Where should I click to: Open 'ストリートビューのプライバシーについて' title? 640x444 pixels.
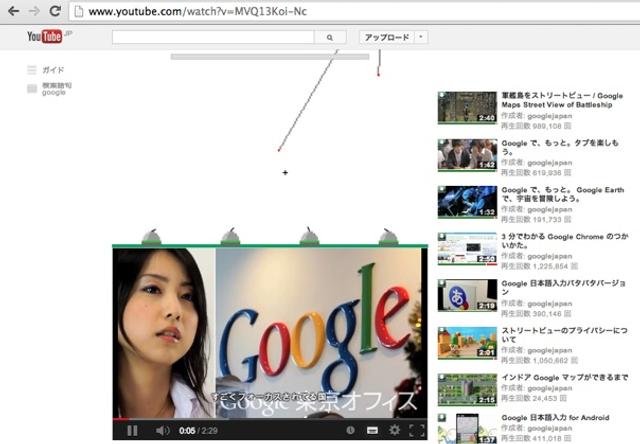(x=564, y=335)
